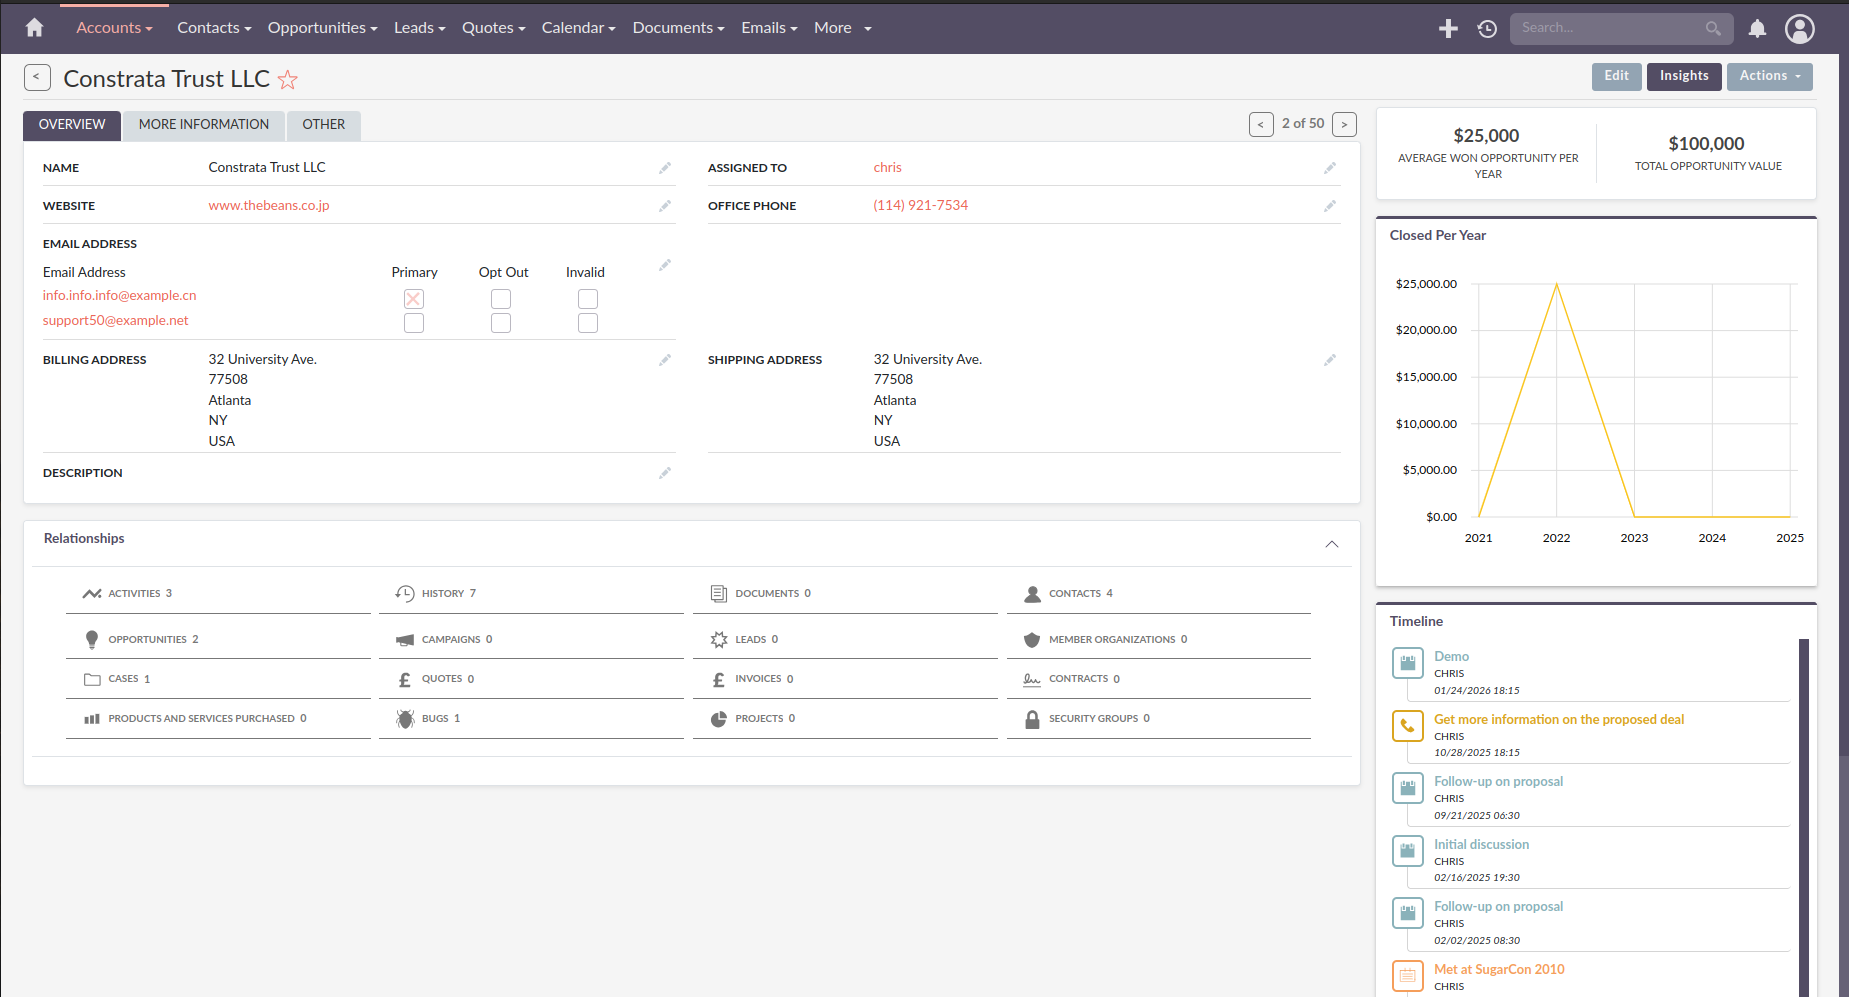Go to the home dashboard icon
This screenshot has height=997, width=1849.
point(34,28)
